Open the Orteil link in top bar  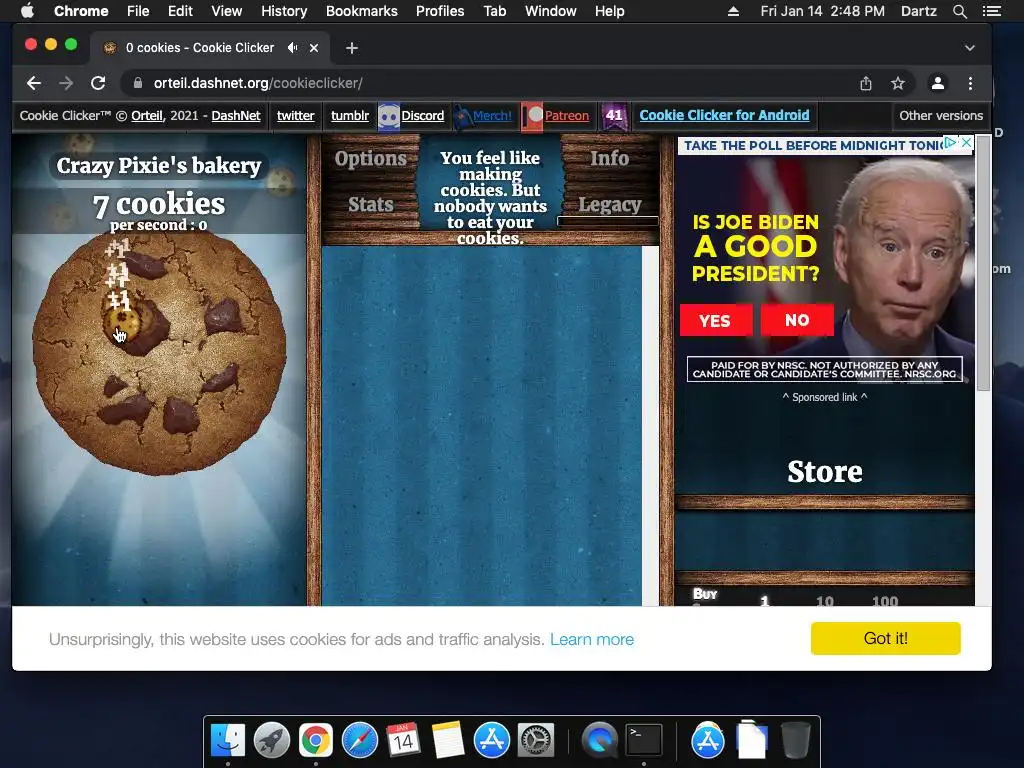[146, 116]
